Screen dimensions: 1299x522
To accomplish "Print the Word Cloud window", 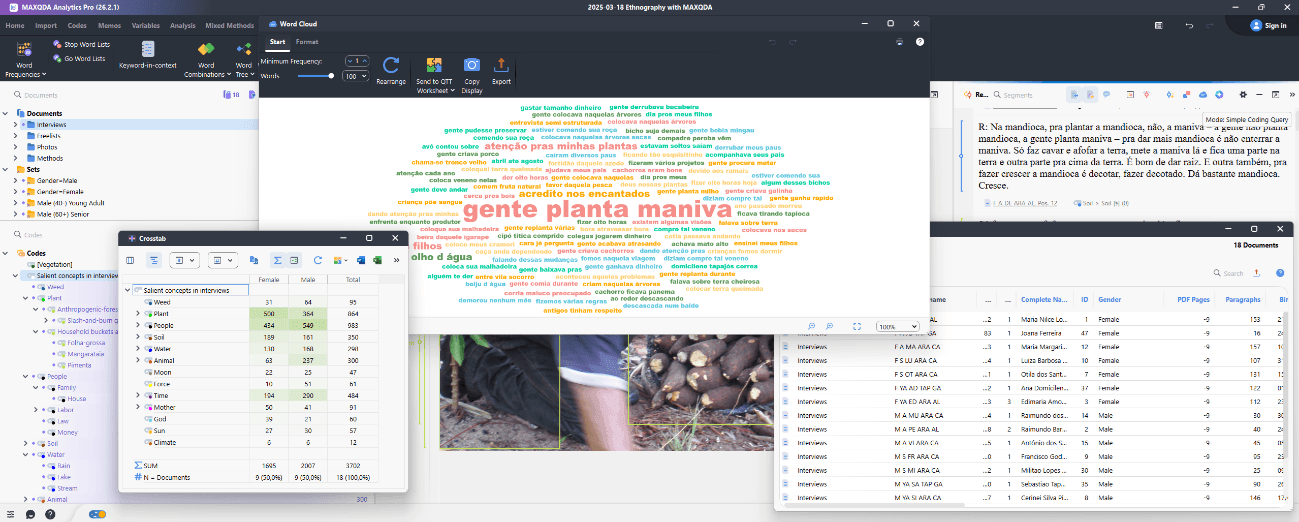I will [x=900, y=42].
